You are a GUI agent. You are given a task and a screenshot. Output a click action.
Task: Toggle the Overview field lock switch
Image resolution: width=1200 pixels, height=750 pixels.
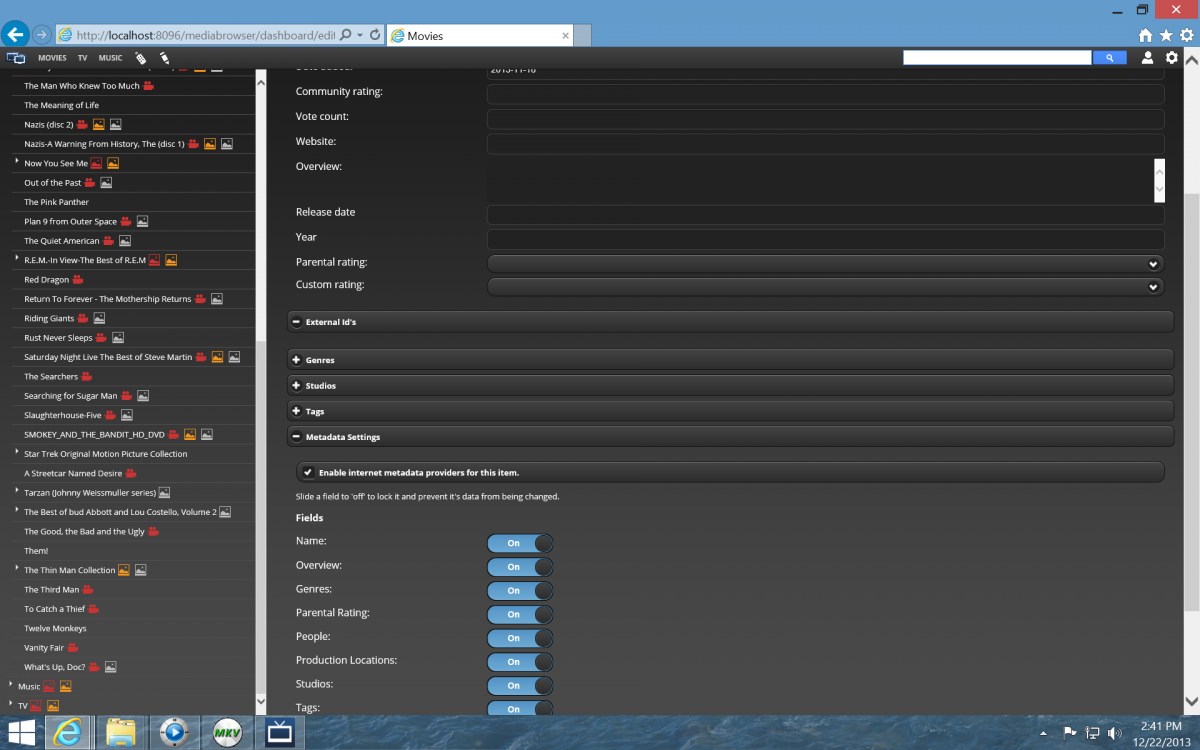pos(520,567)
